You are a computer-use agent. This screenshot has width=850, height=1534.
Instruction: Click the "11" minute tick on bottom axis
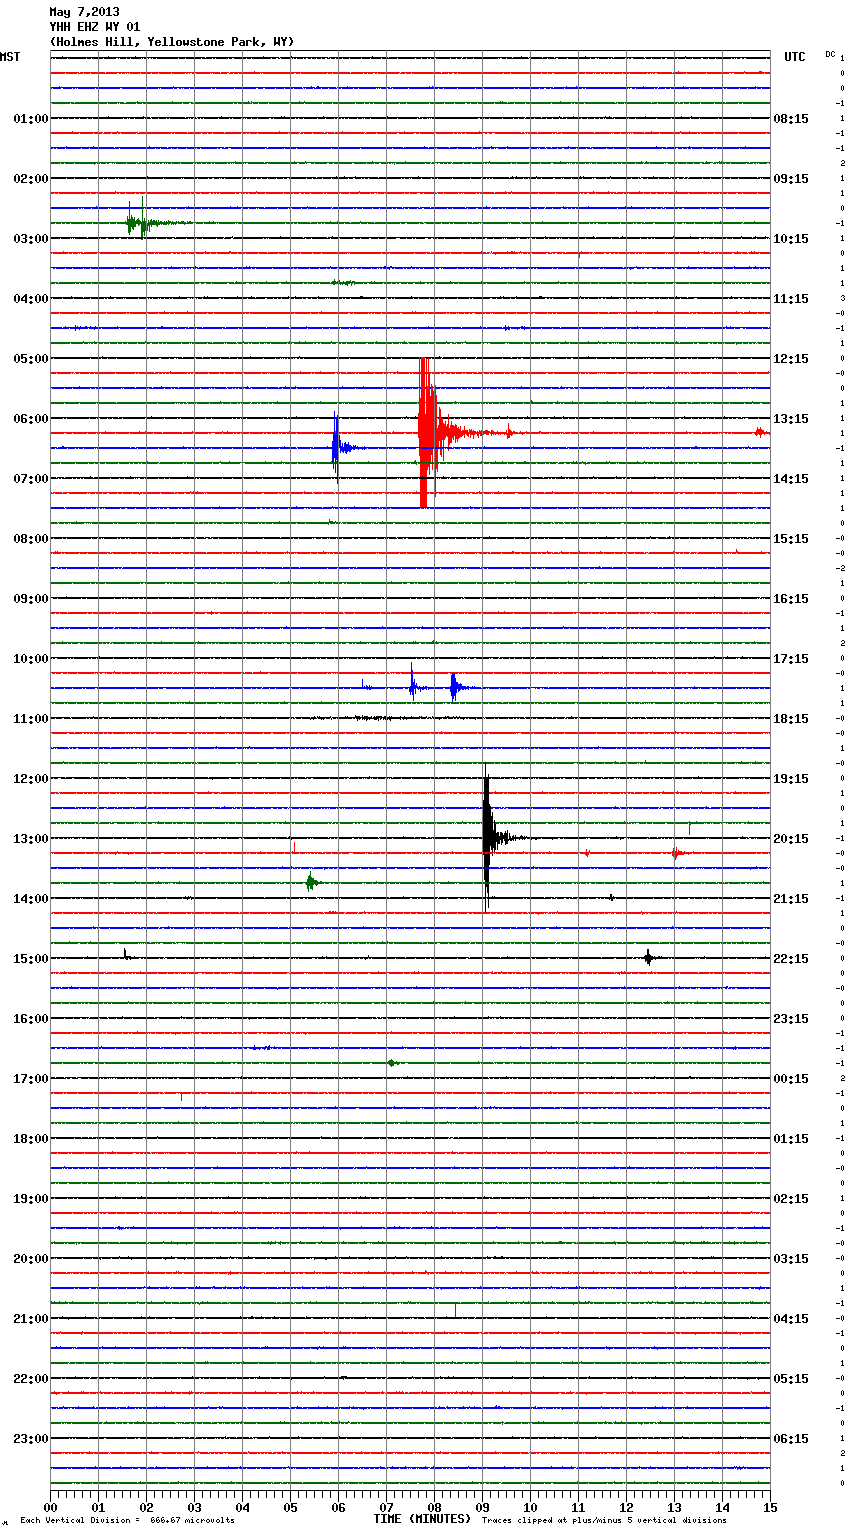coord(578,1507)
